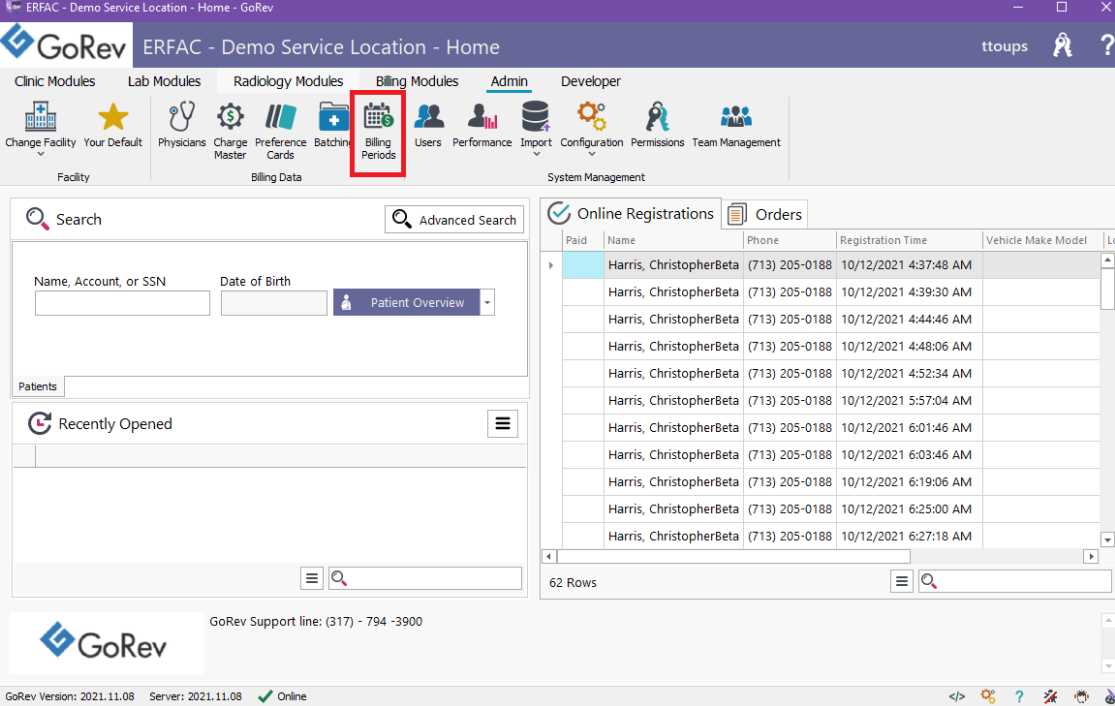The width and height of the screenshot is (1115, 706).
Task: Click the Advanced Search button
Action: point(454,220)
